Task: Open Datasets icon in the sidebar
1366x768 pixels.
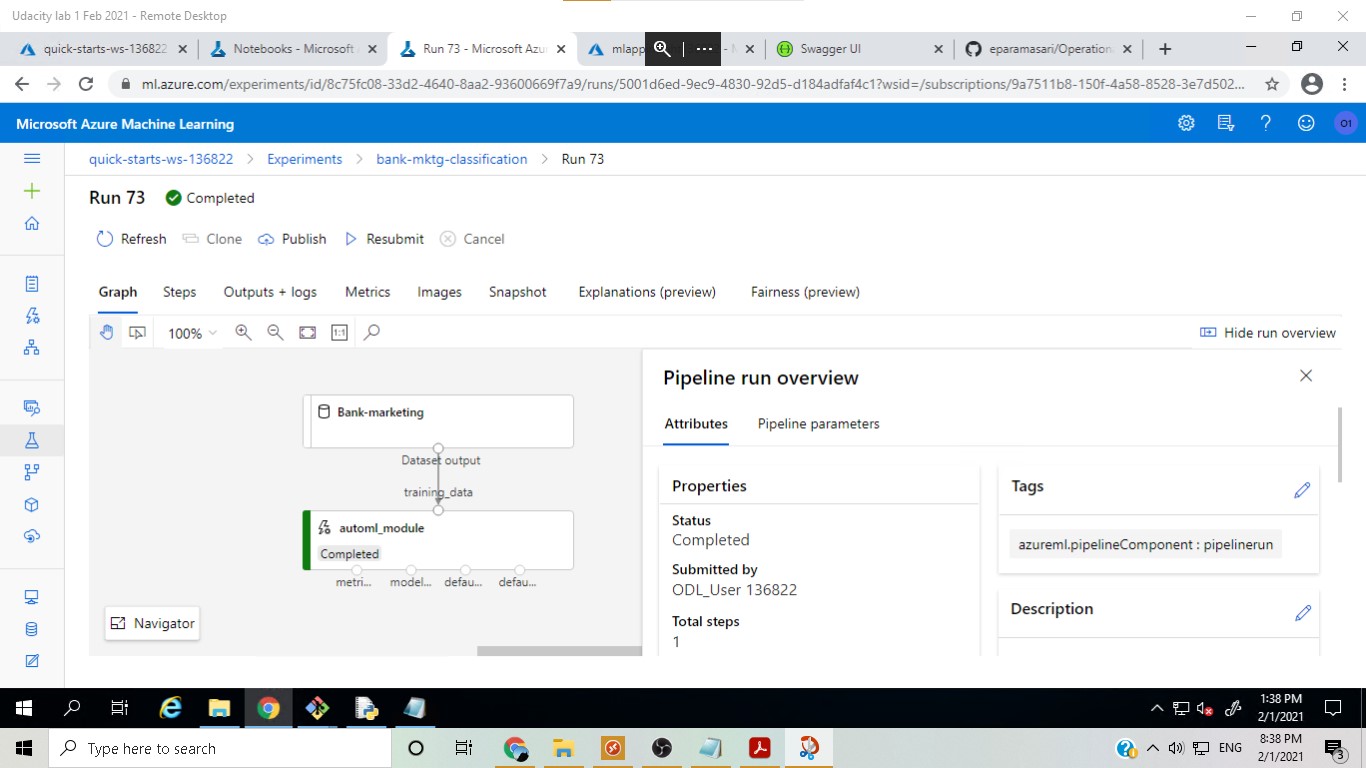Action: [x=32, y=408]
